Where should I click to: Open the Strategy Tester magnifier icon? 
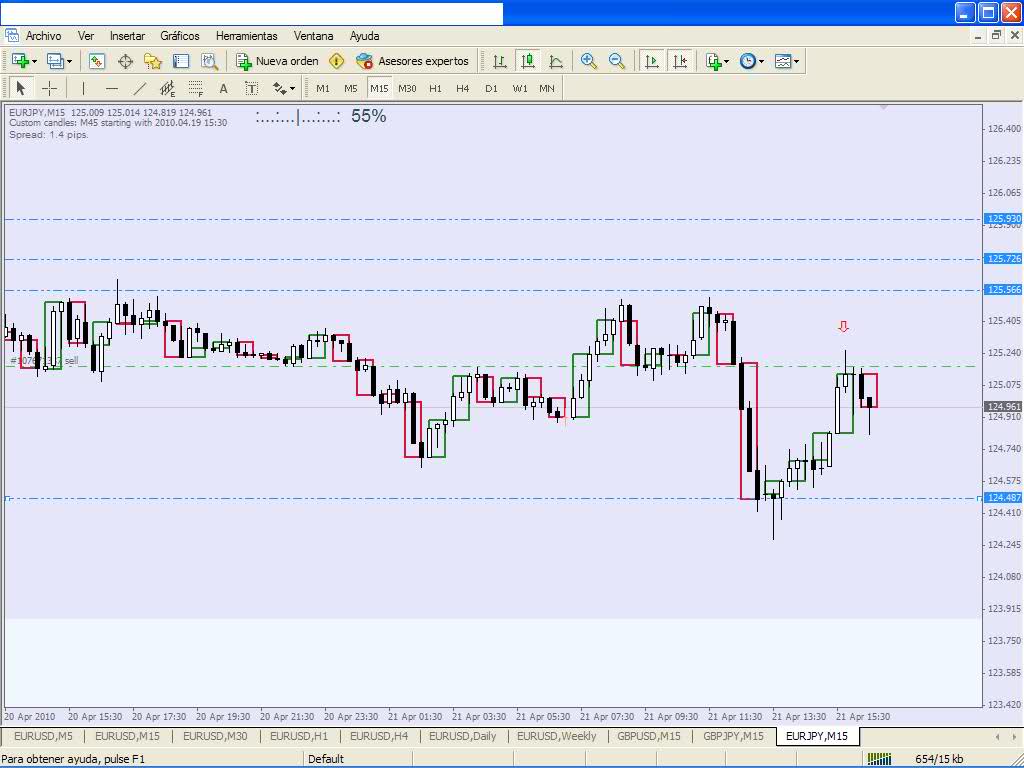[209, 61]
